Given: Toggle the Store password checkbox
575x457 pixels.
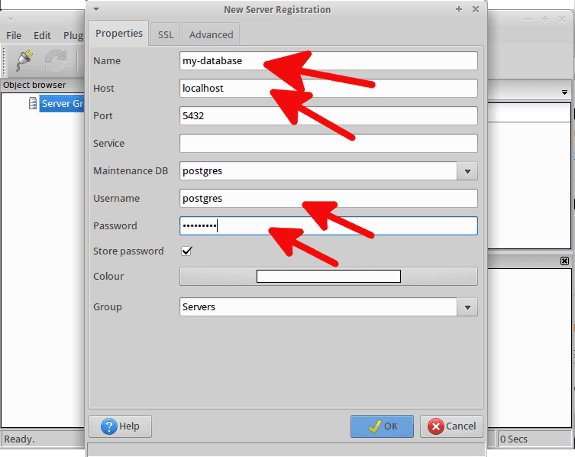Looking at the screenshot, I should click(187, 251).
